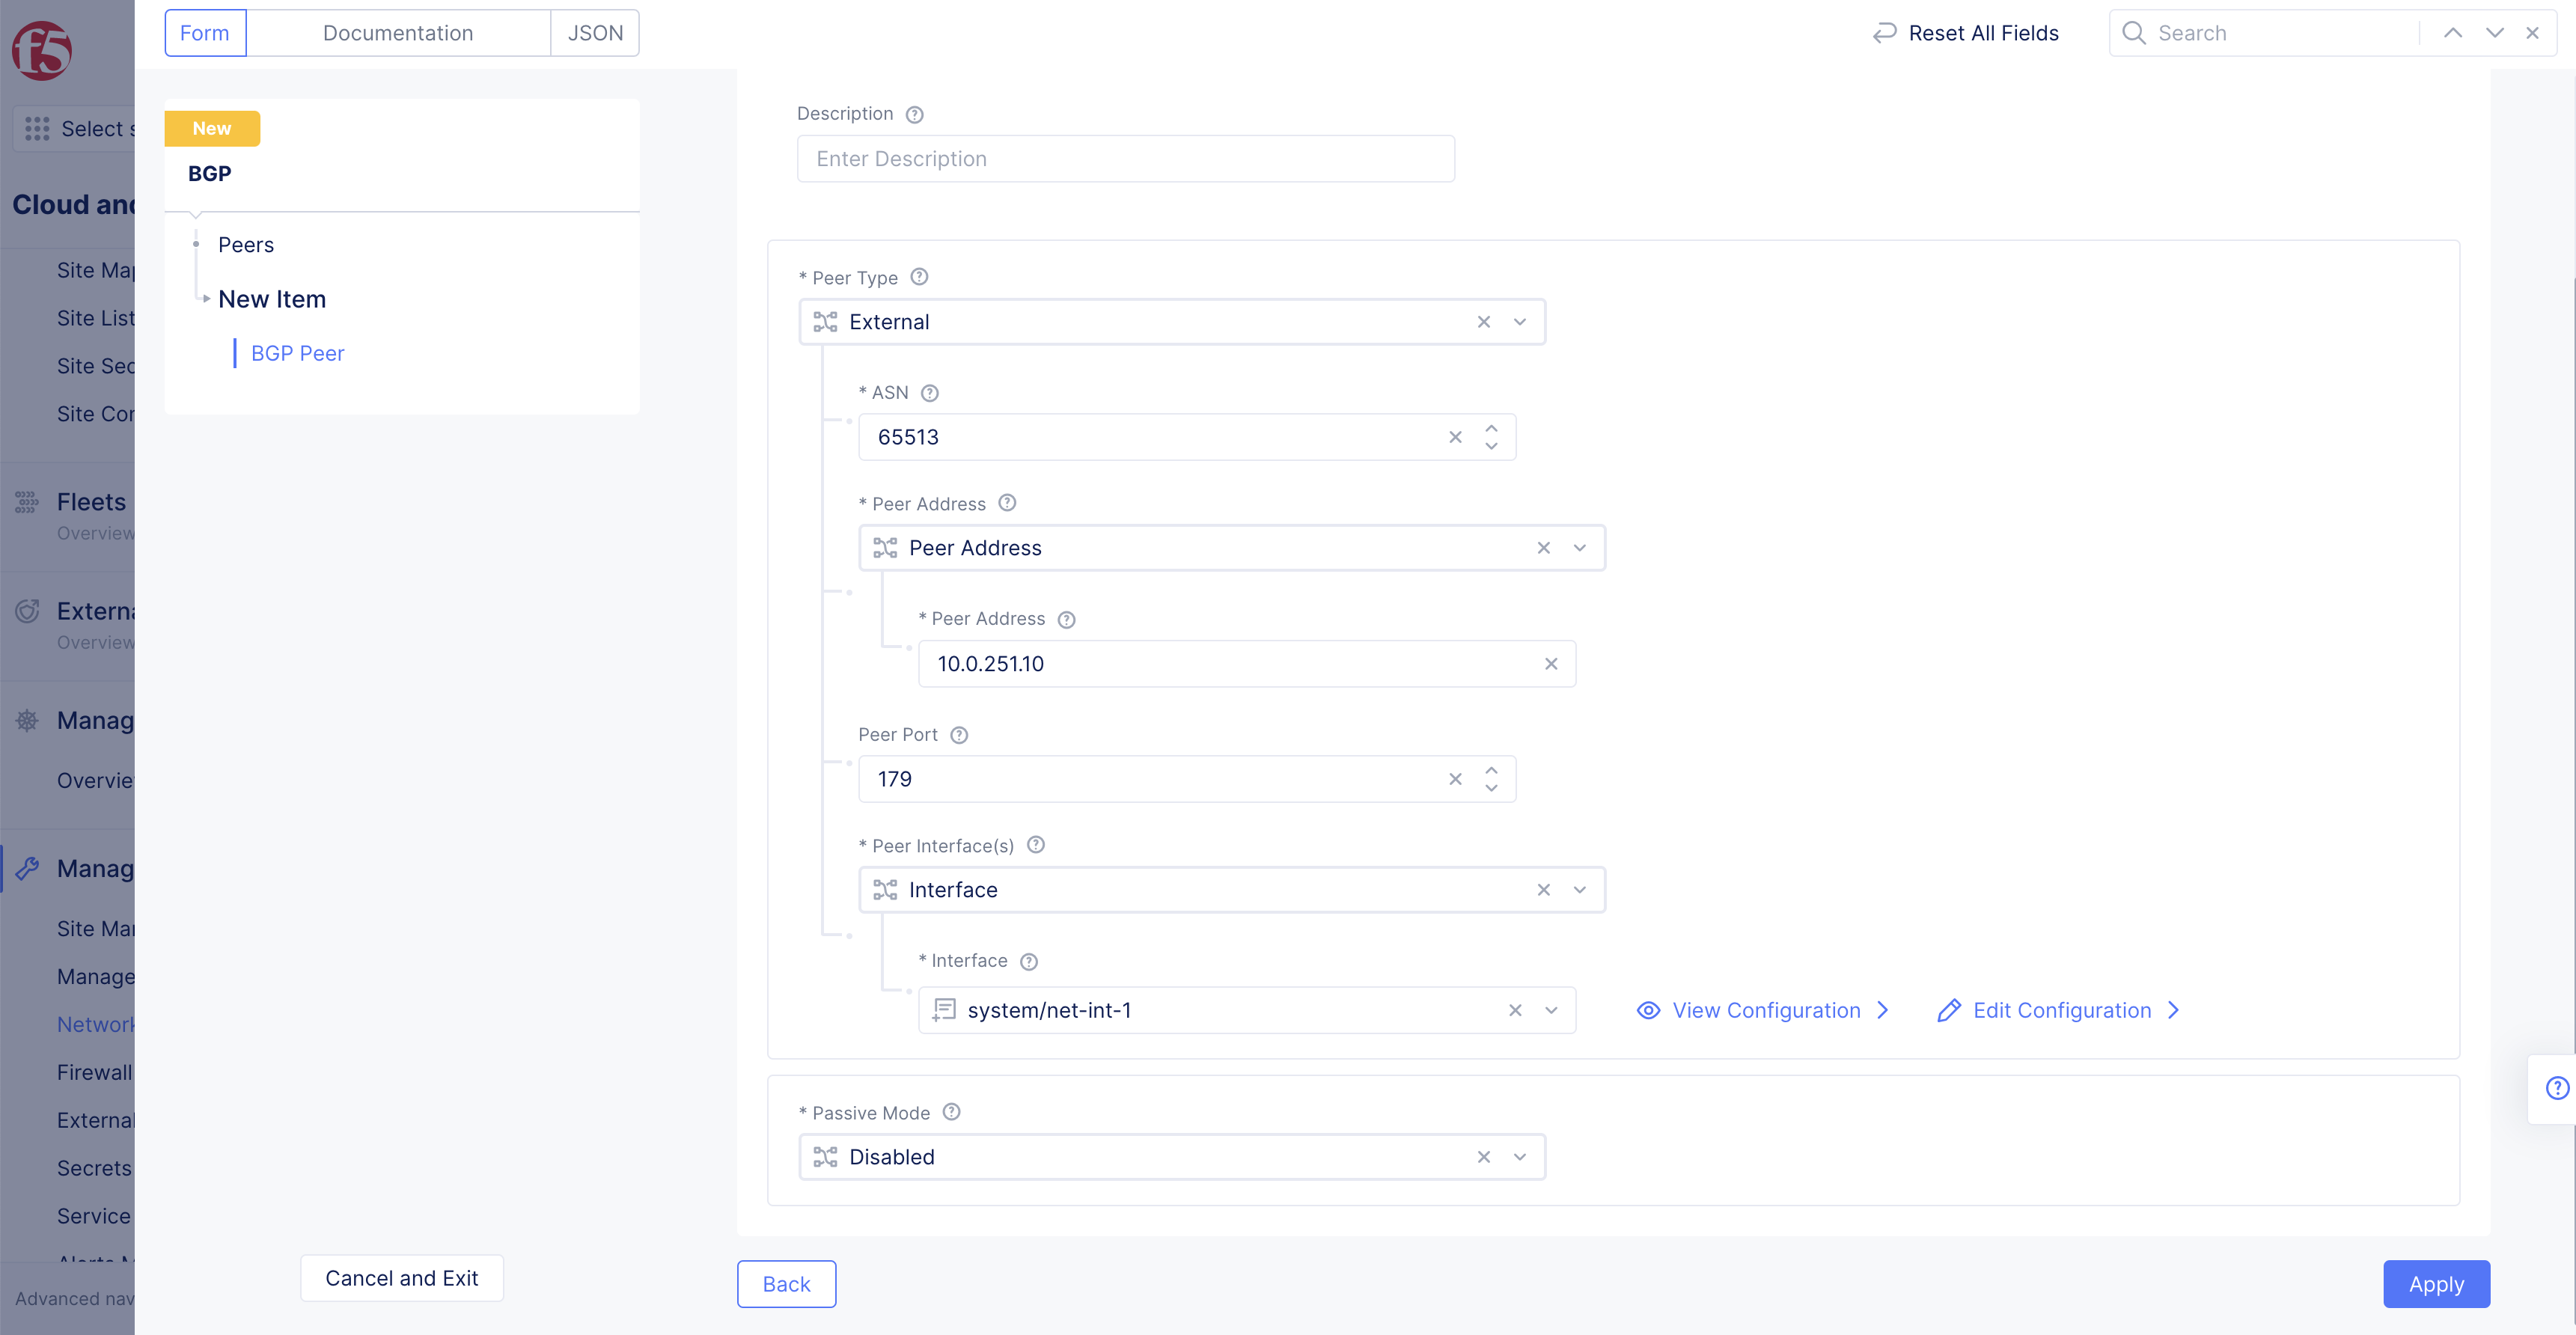Clear the ASN value 65513
The width and height of the screenshot is (2576, 1335).
pyautogui.click(x=1455, y=437)
